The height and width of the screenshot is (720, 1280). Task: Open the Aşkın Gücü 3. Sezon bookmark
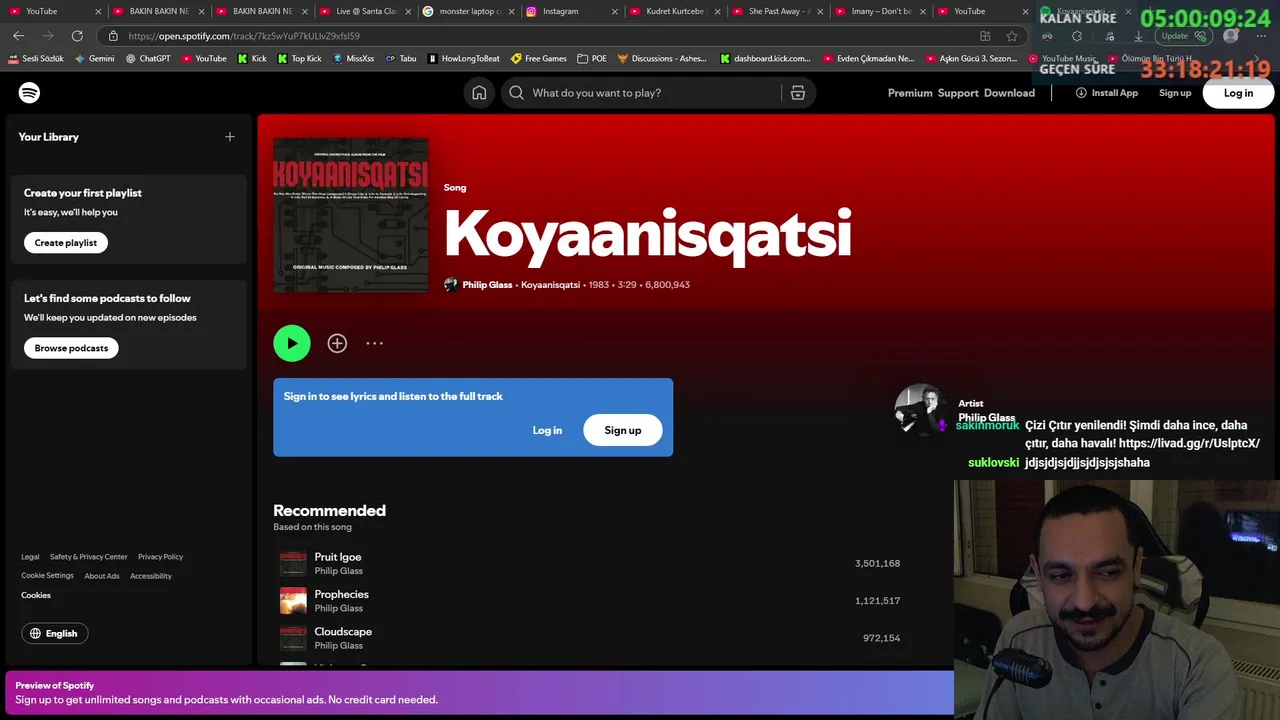pos(971,59)
